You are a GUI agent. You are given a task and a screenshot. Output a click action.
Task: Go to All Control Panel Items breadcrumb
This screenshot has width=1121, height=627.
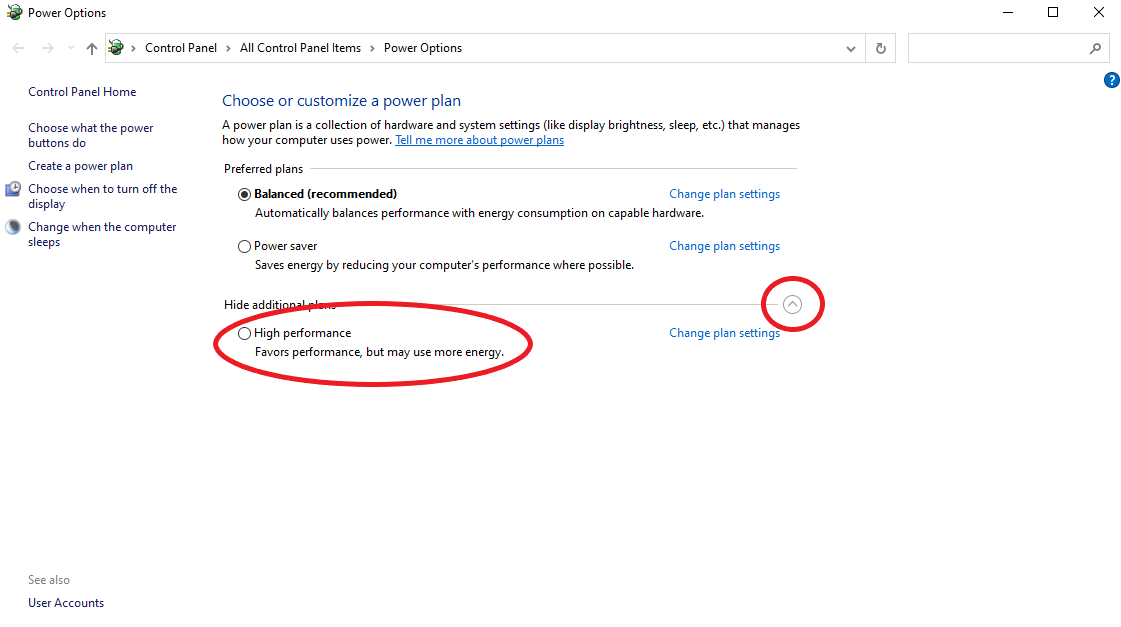click(x=300, y=48)
